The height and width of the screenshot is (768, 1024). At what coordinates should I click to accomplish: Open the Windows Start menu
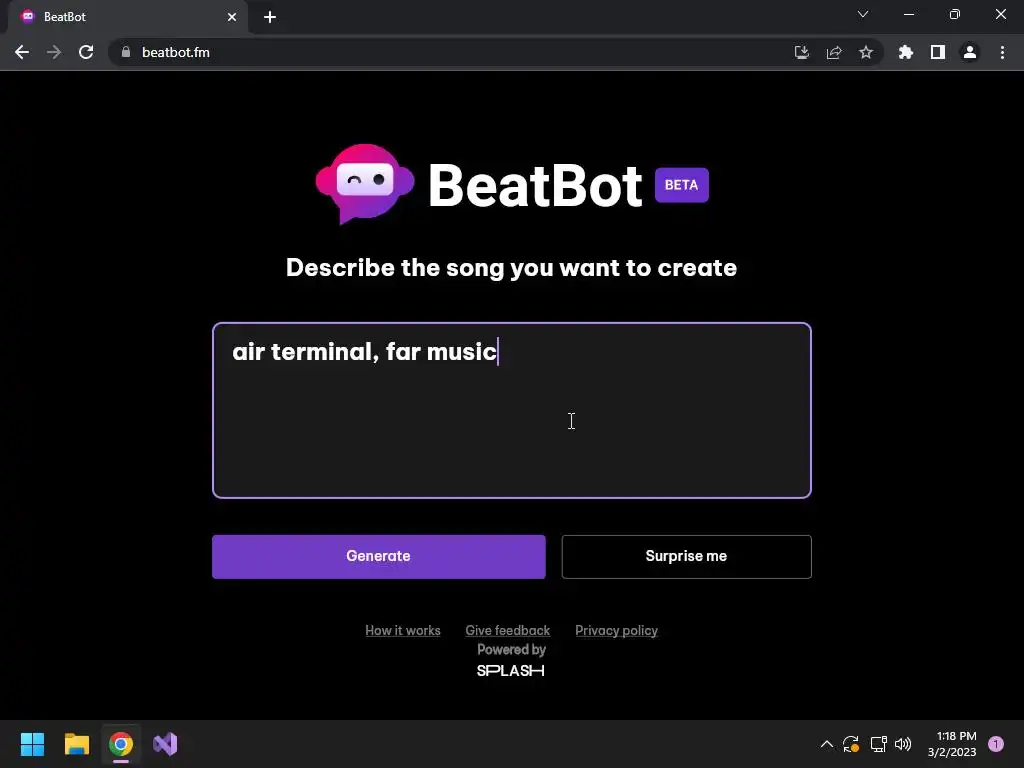click(32, 744)
